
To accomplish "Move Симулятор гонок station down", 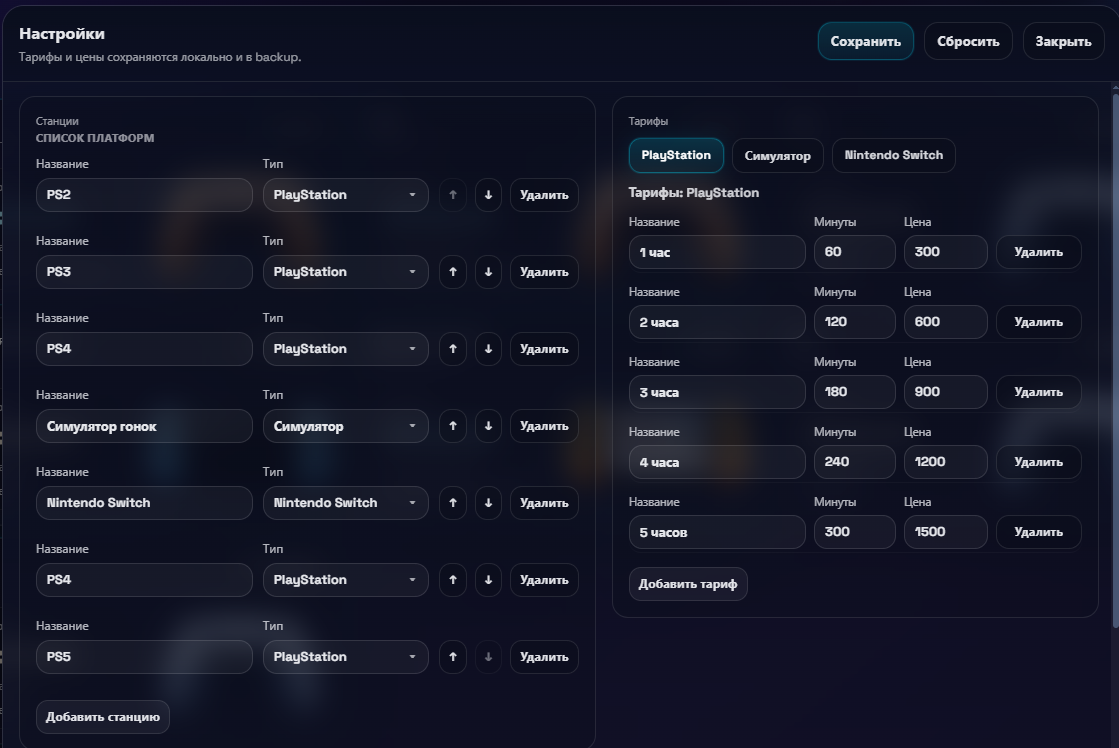I will (x=488, y=426).
